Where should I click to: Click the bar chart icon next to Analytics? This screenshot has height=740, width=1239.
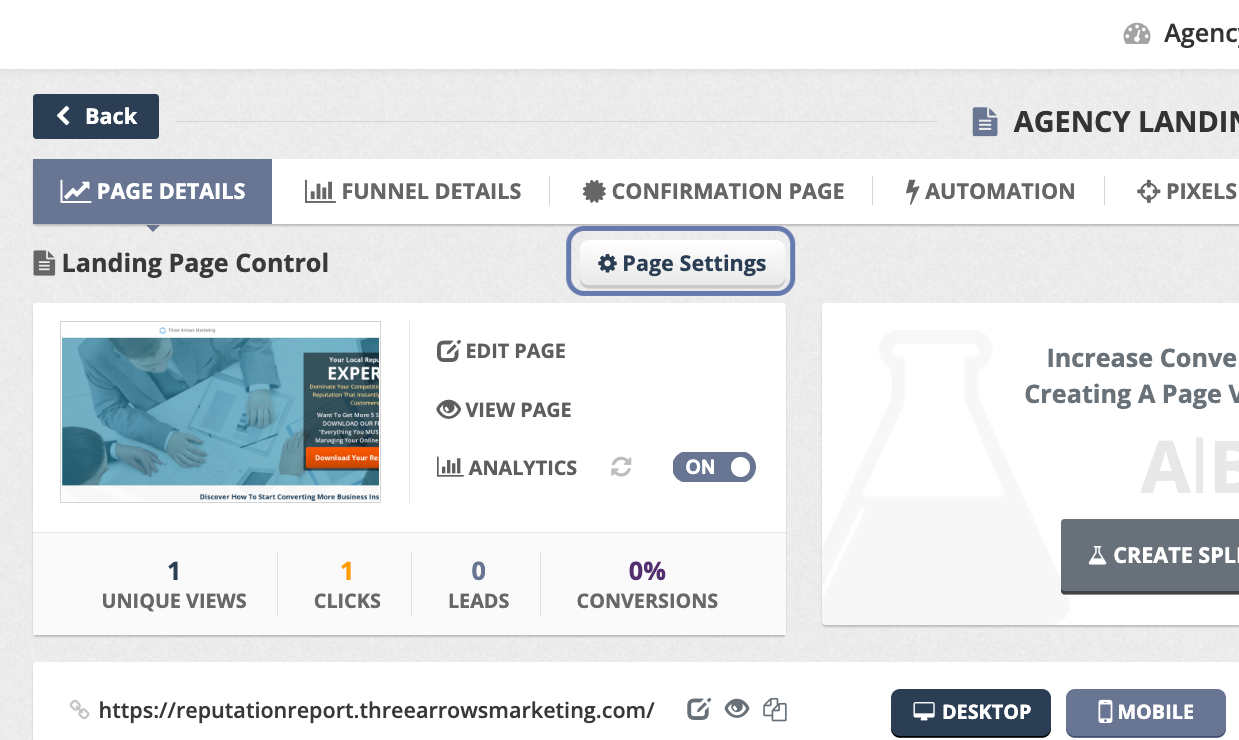tap(450, 467)
